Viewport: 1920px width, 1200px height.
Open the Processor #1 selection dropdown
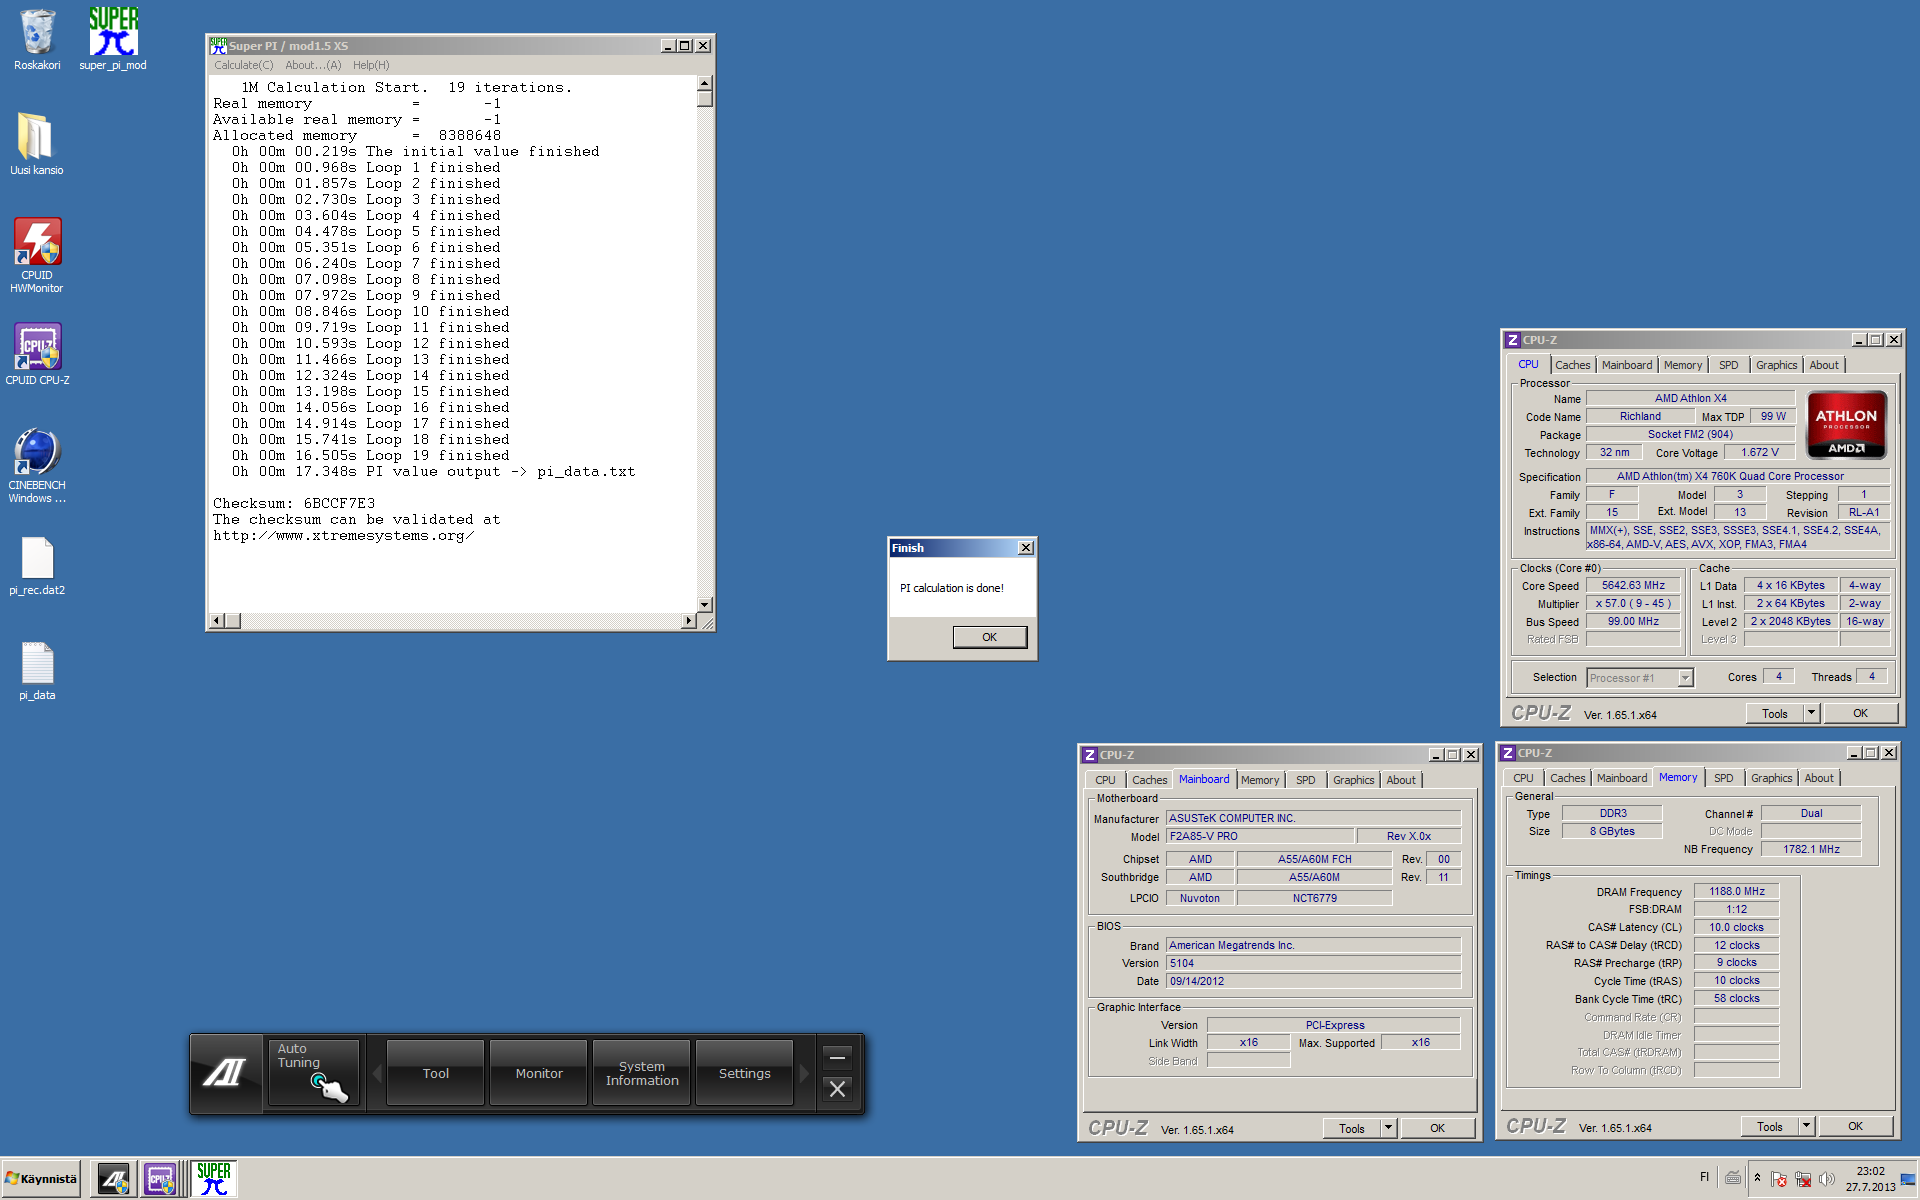[x=1685, y=678]
